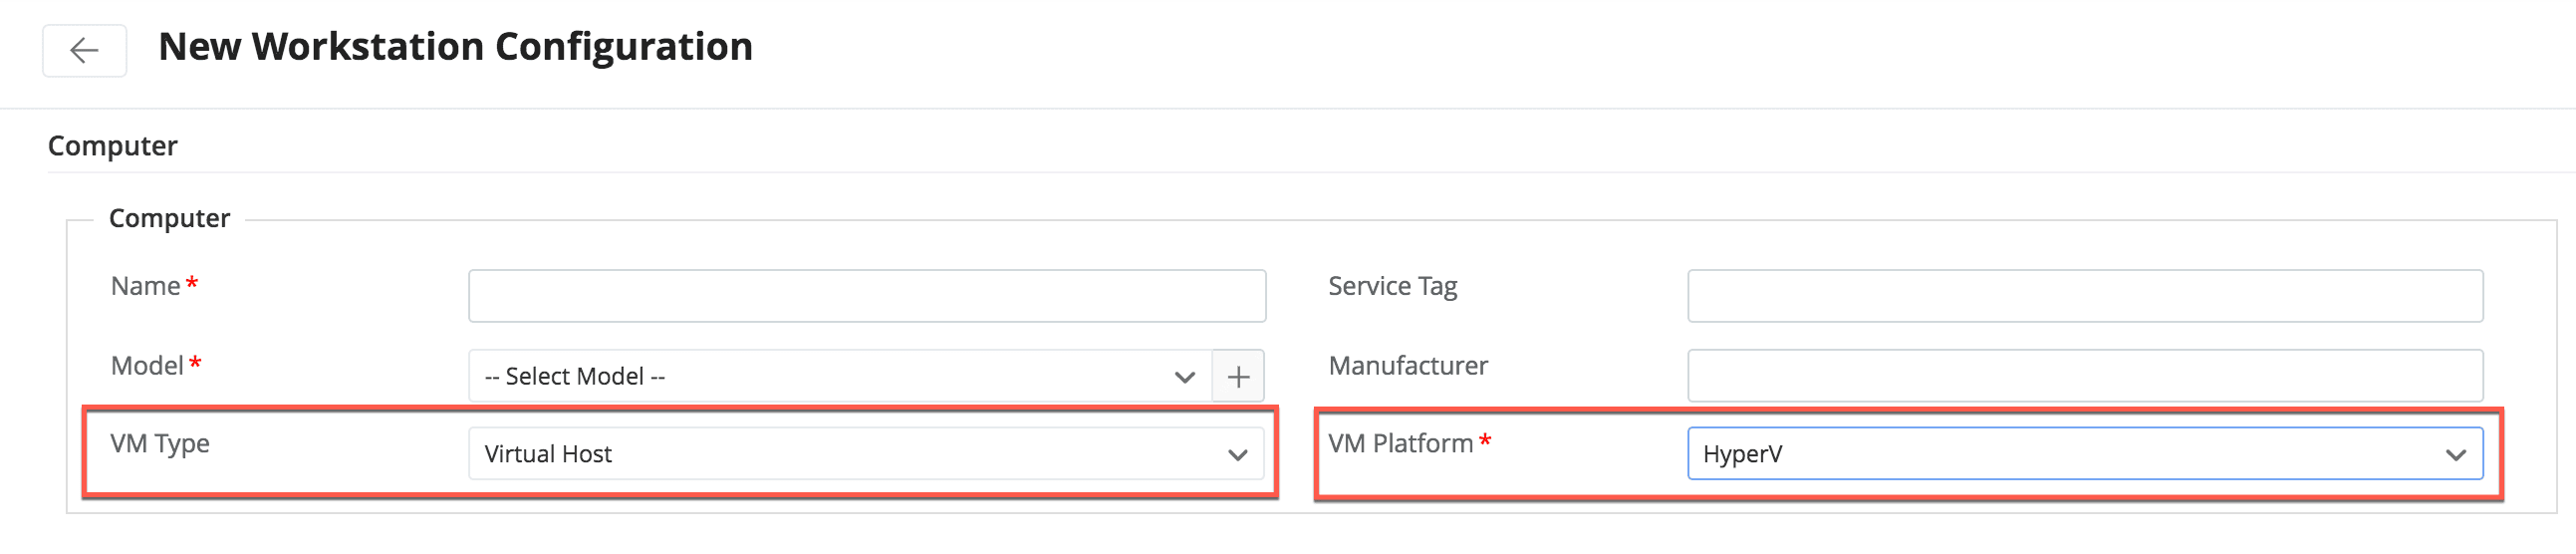Click the New Workstation Configuration page title
2576x554 pixels.
[x=455, y=47]
